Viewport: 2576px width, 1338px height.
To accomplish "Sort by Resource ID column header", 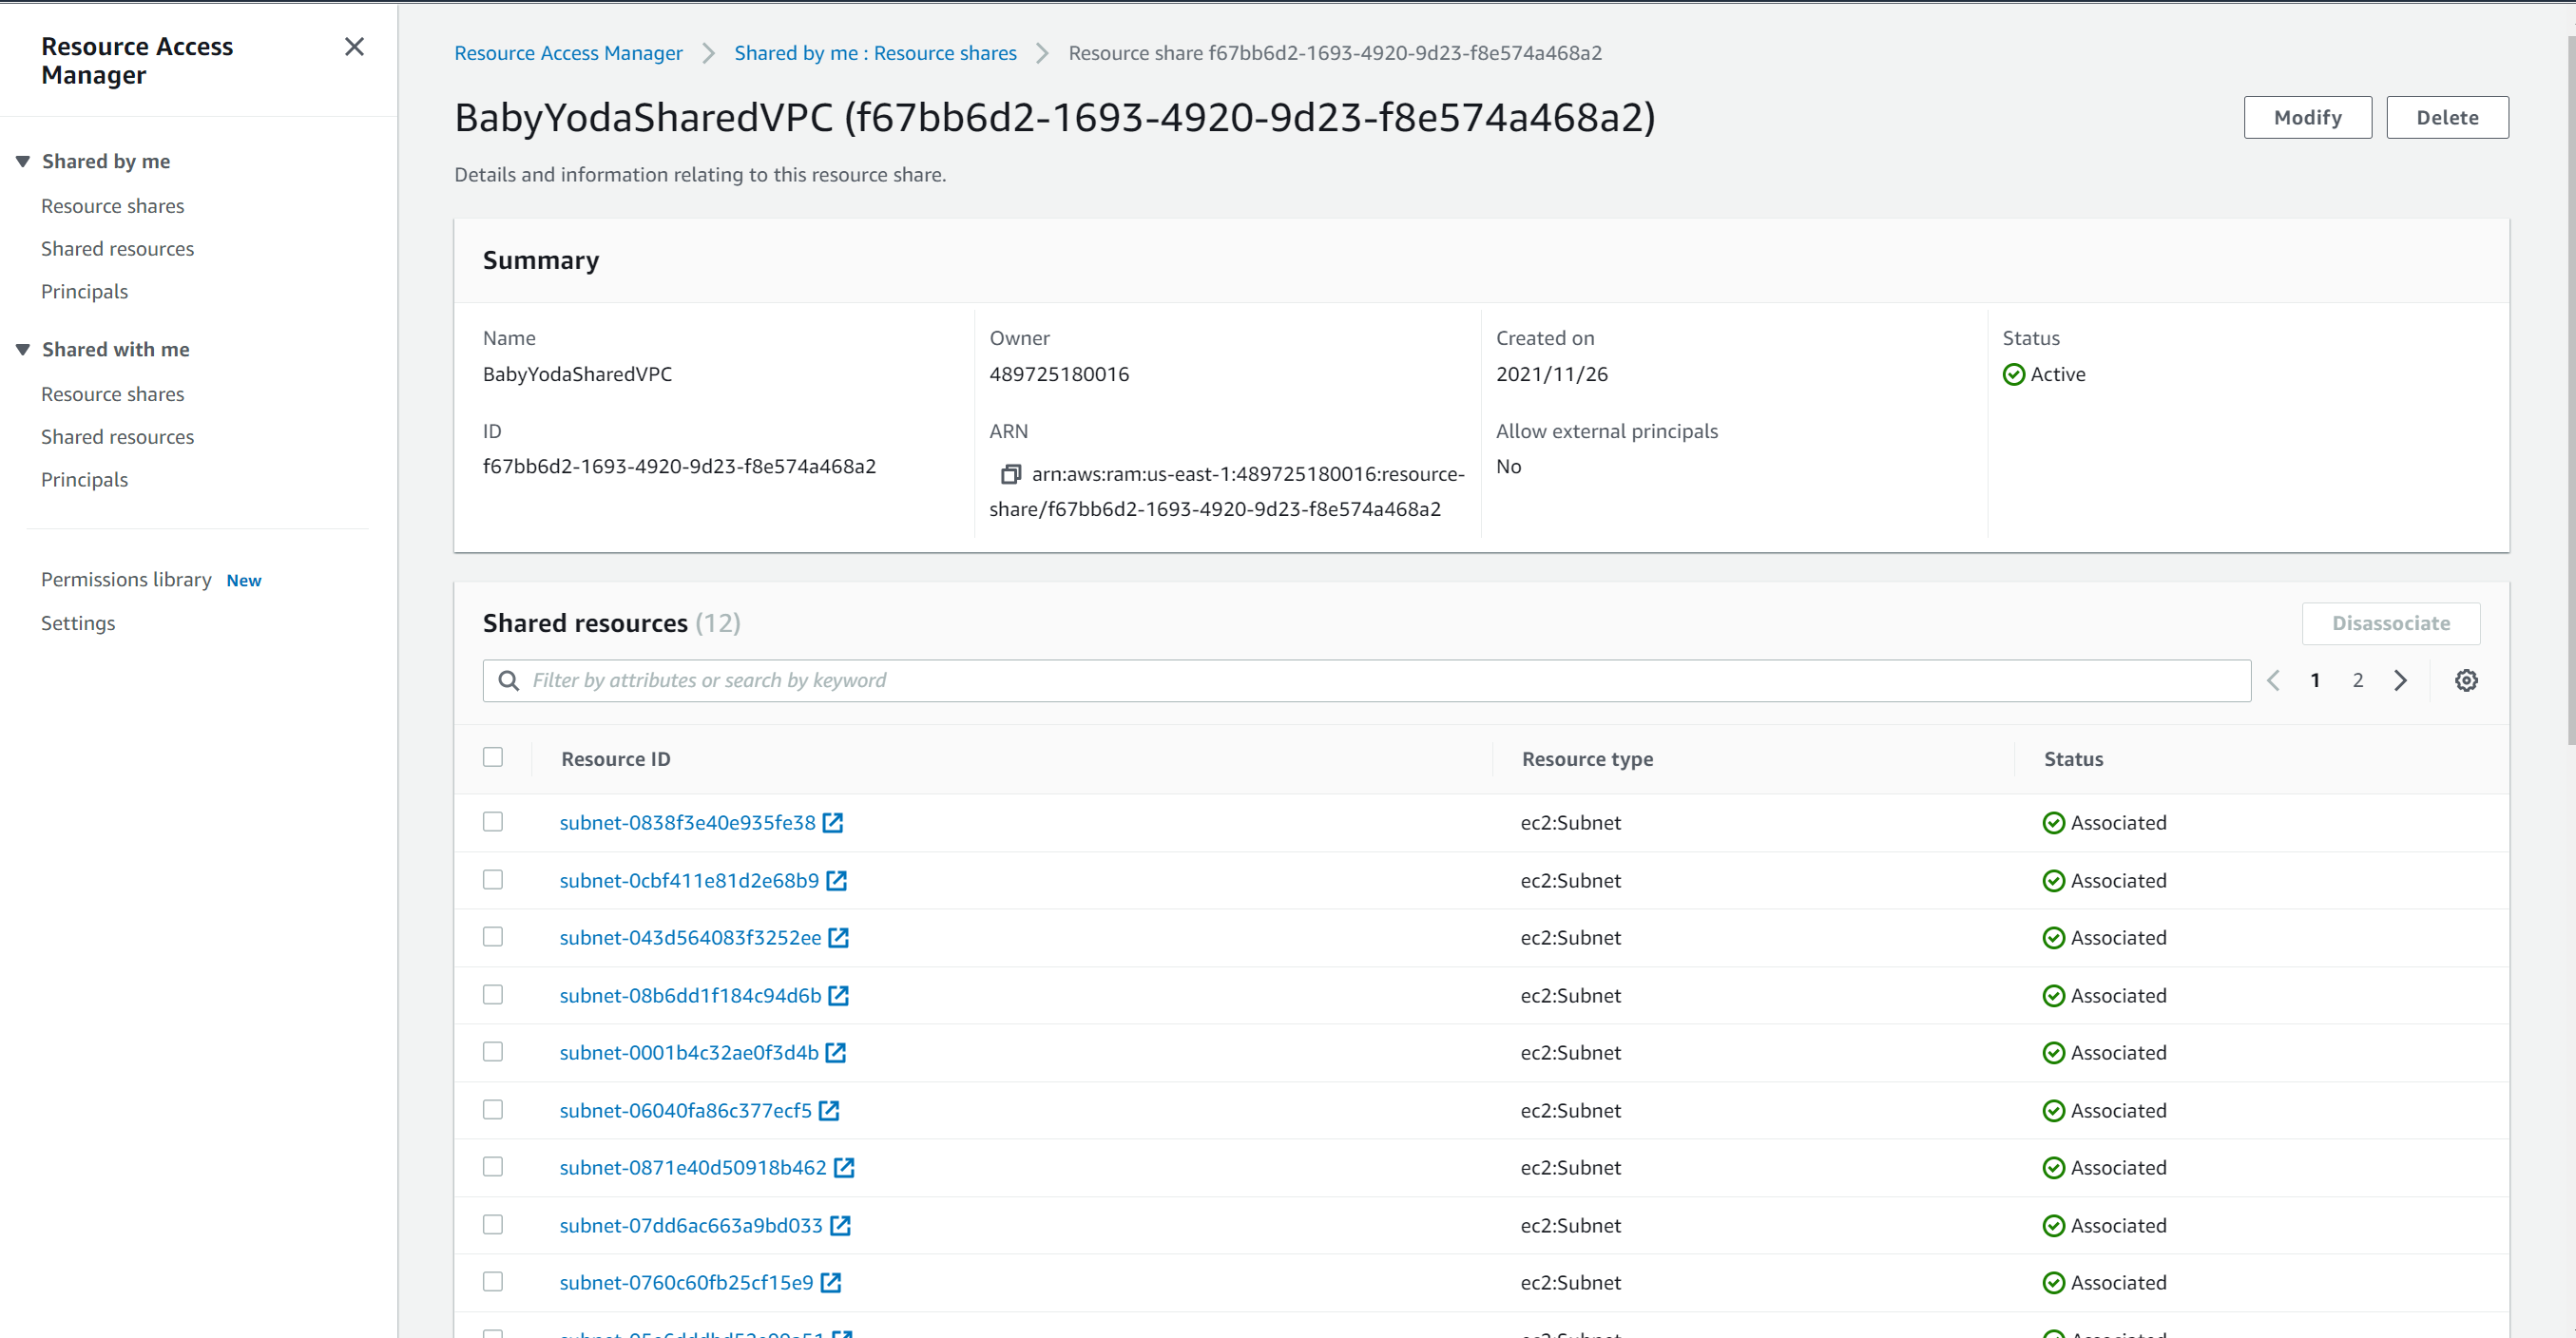I will (616, 759).
